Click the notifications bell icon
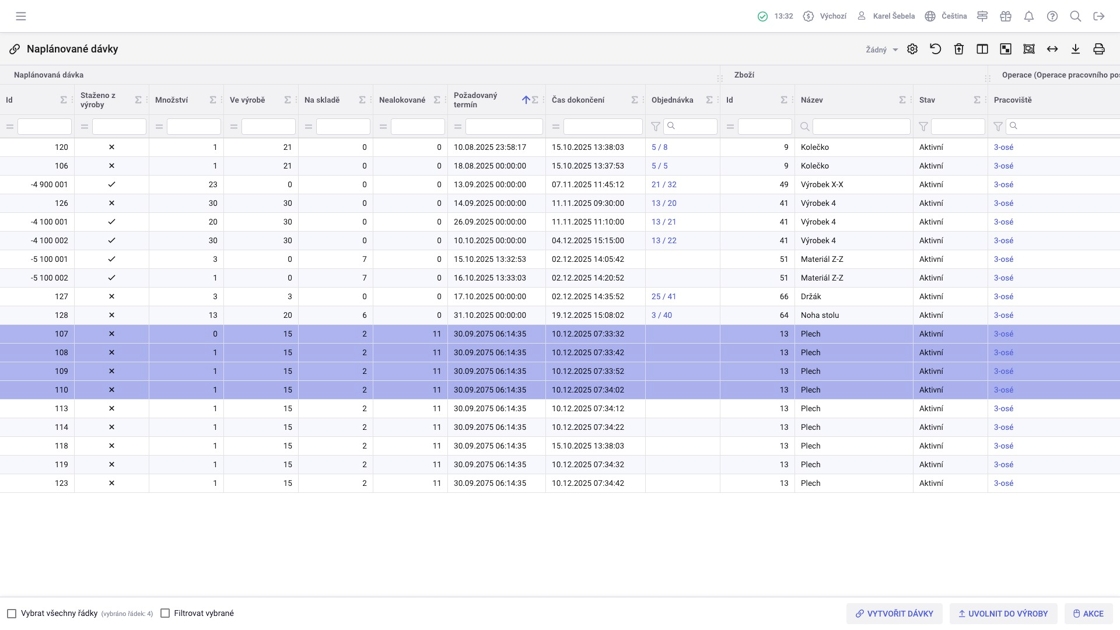1120x630 pixels. [x=1028, y=16]
